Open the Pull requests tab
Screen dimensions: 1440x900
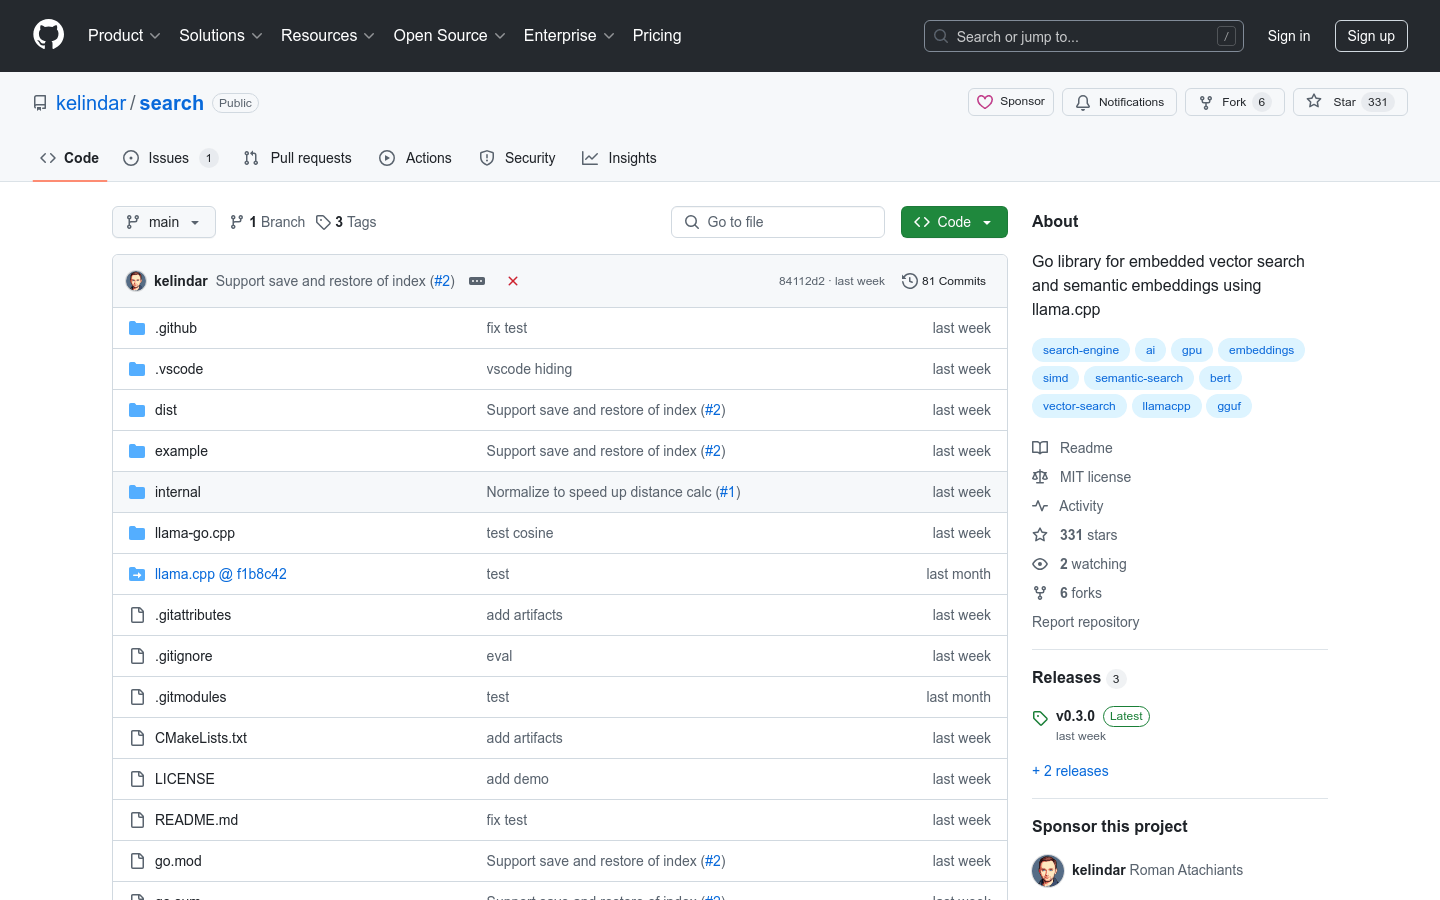(x=298, y=158)
